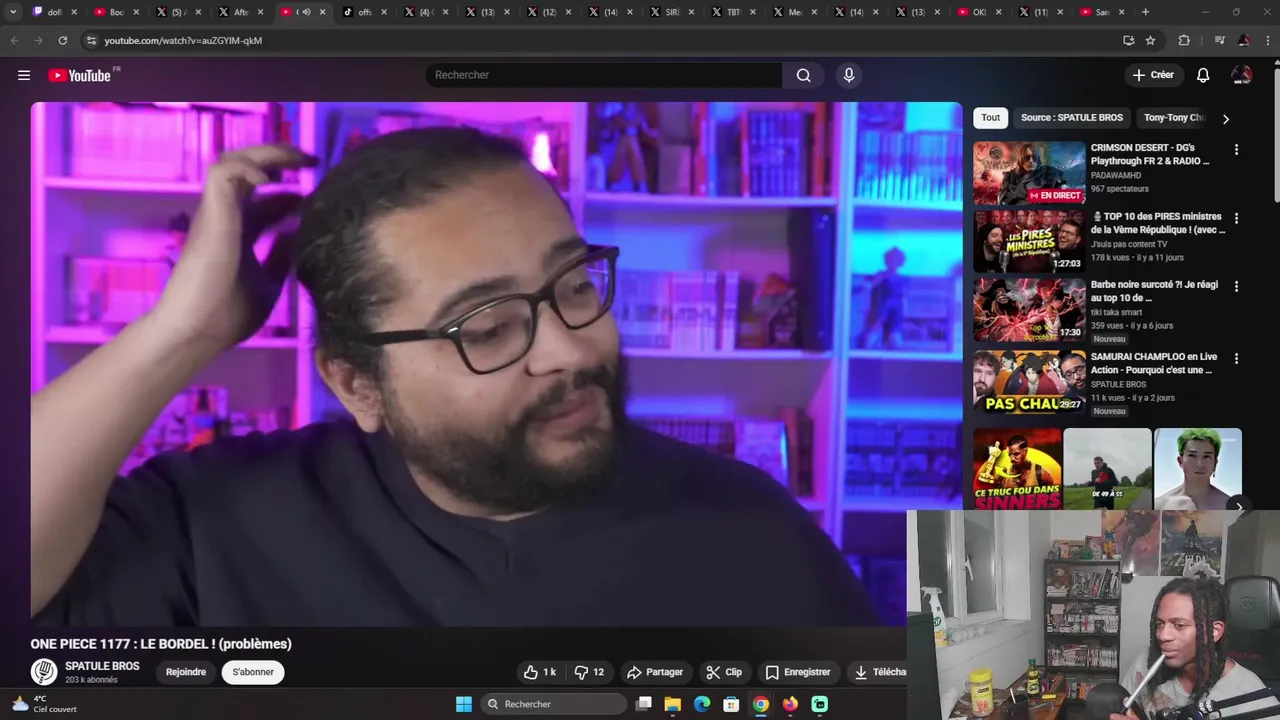Open the Barbe noire surcoté thumbnail
Image resolution: width=1280 pixels, height=720 pixels.
point(1029,309)
